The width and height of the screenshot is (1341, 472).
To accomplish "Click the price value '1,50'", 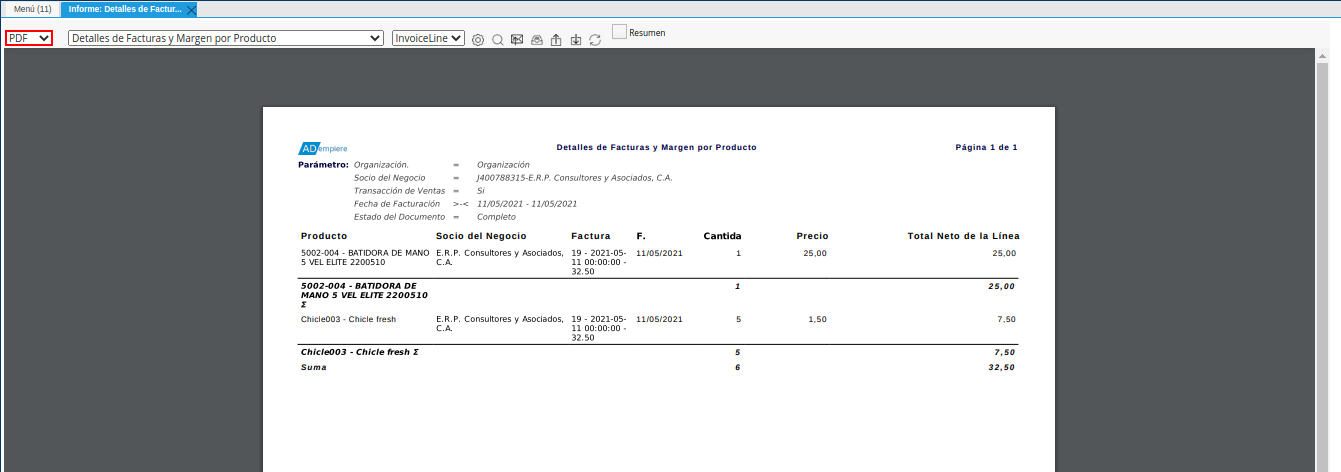I will [817, 319].
